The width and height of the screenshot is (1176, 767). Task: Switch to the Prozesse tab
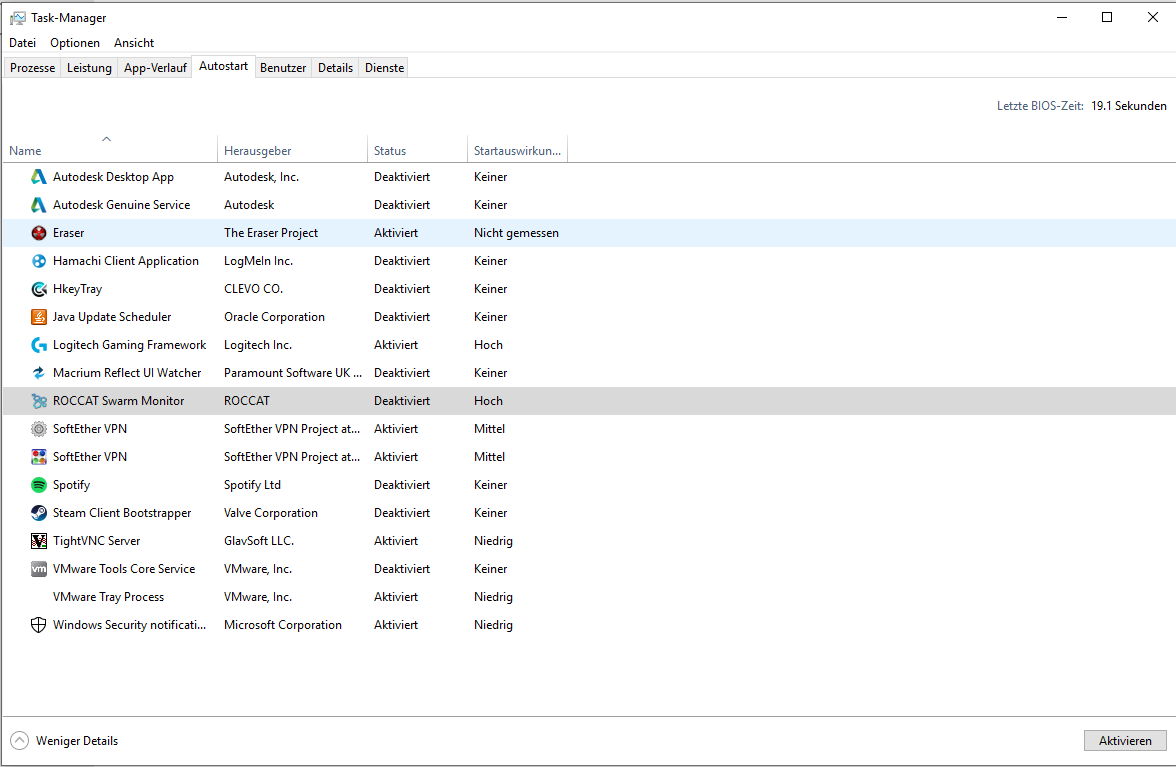pos(32,68)
